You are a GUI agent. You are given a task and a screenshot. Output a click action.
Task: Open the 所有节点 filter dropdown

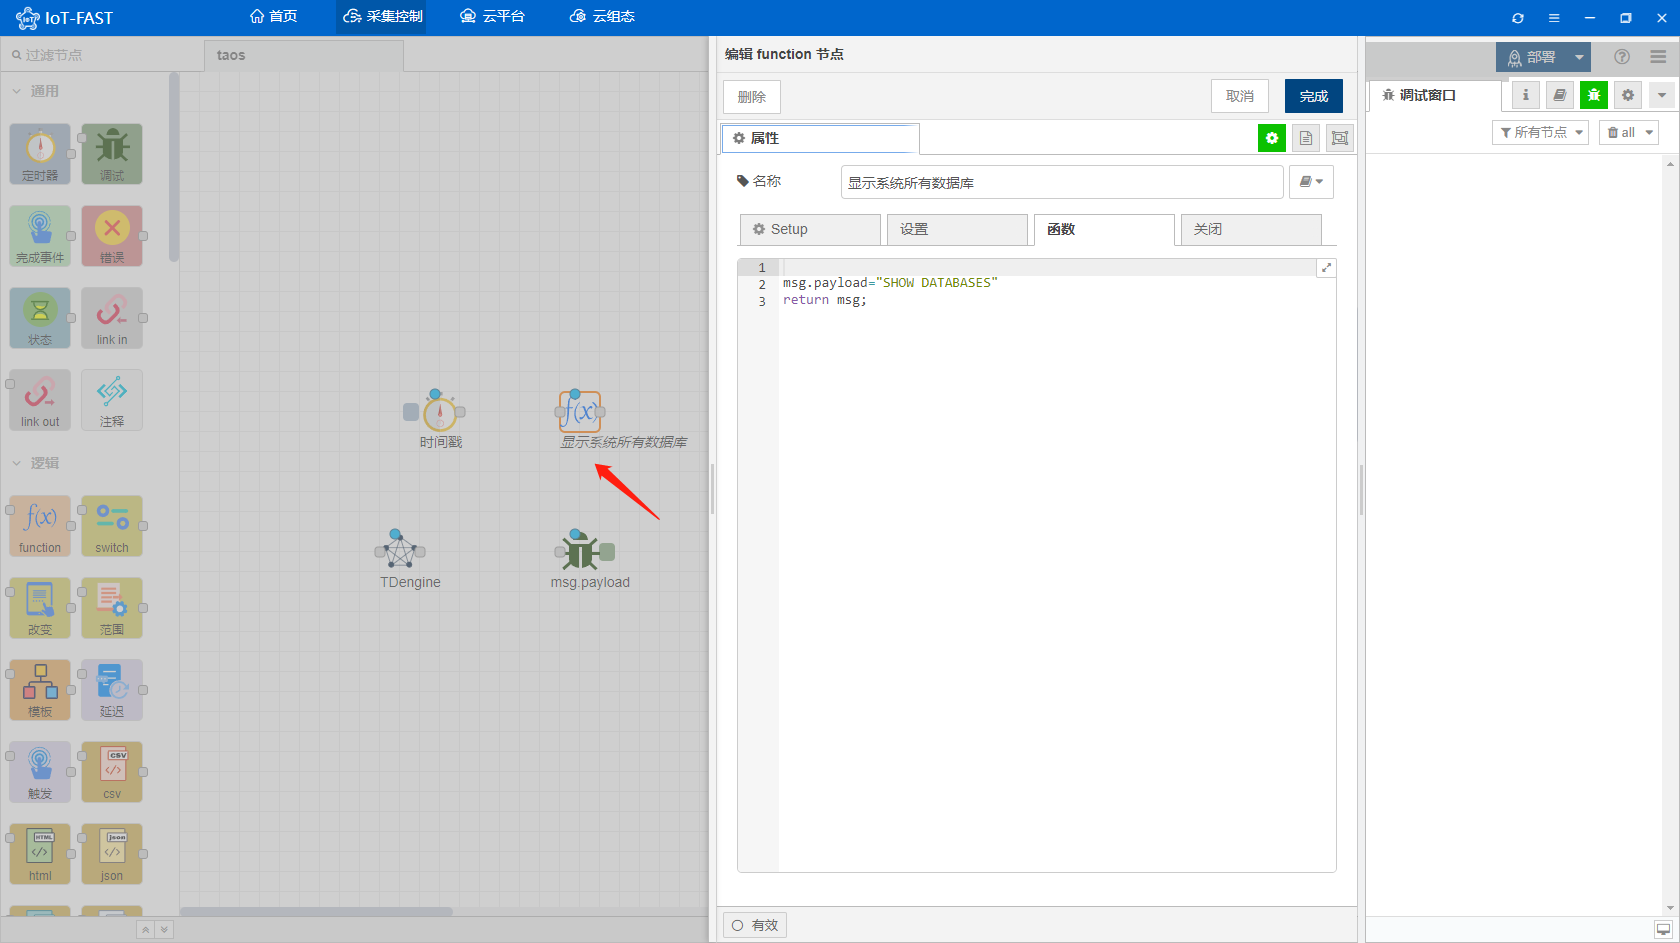[1540, 132]
